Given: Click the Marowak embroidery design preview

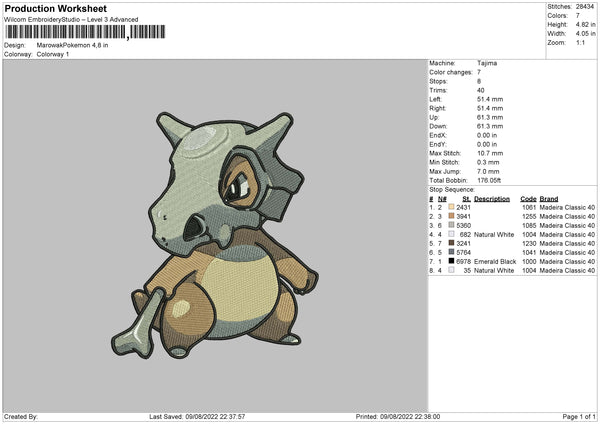Looking at the screenshot, I should (215, 235).
